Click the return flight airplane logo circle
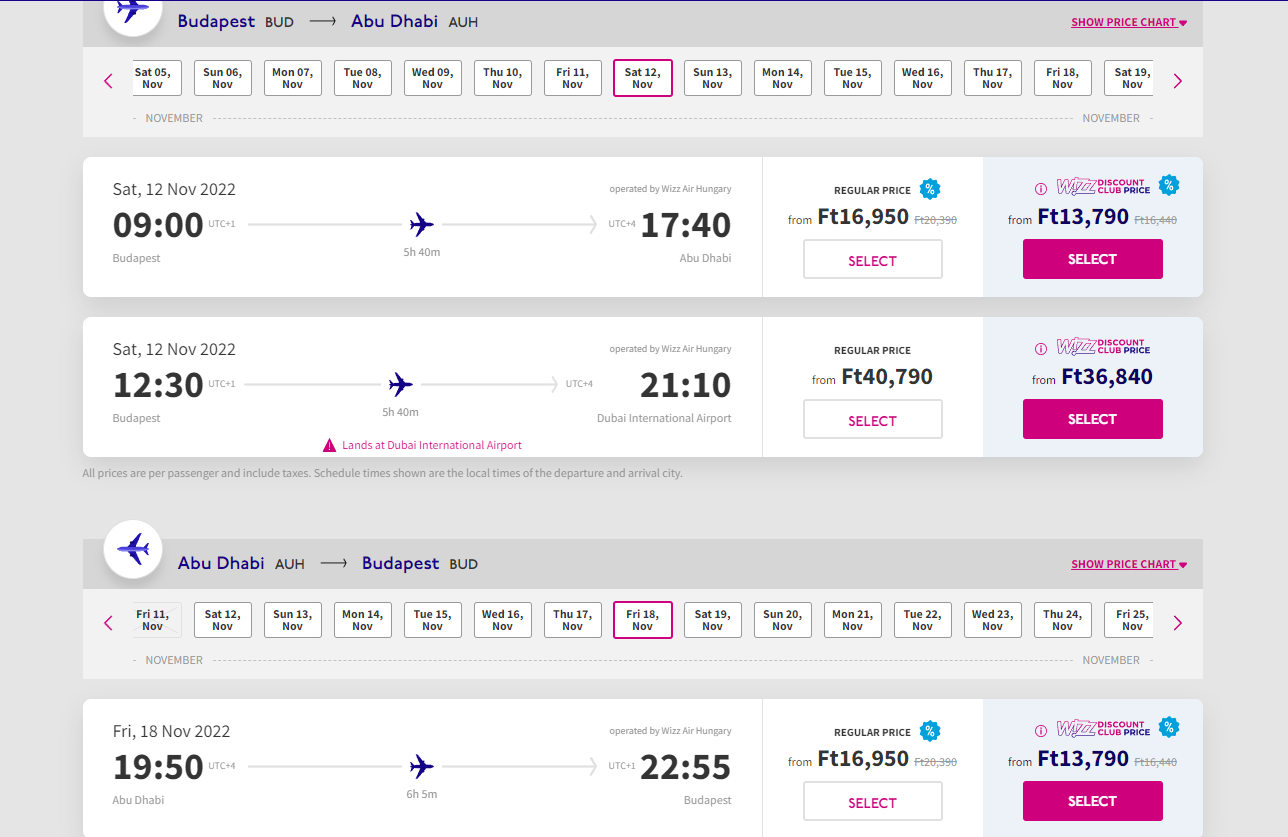This screenshot has width=1288, height=837. (133, 549)
